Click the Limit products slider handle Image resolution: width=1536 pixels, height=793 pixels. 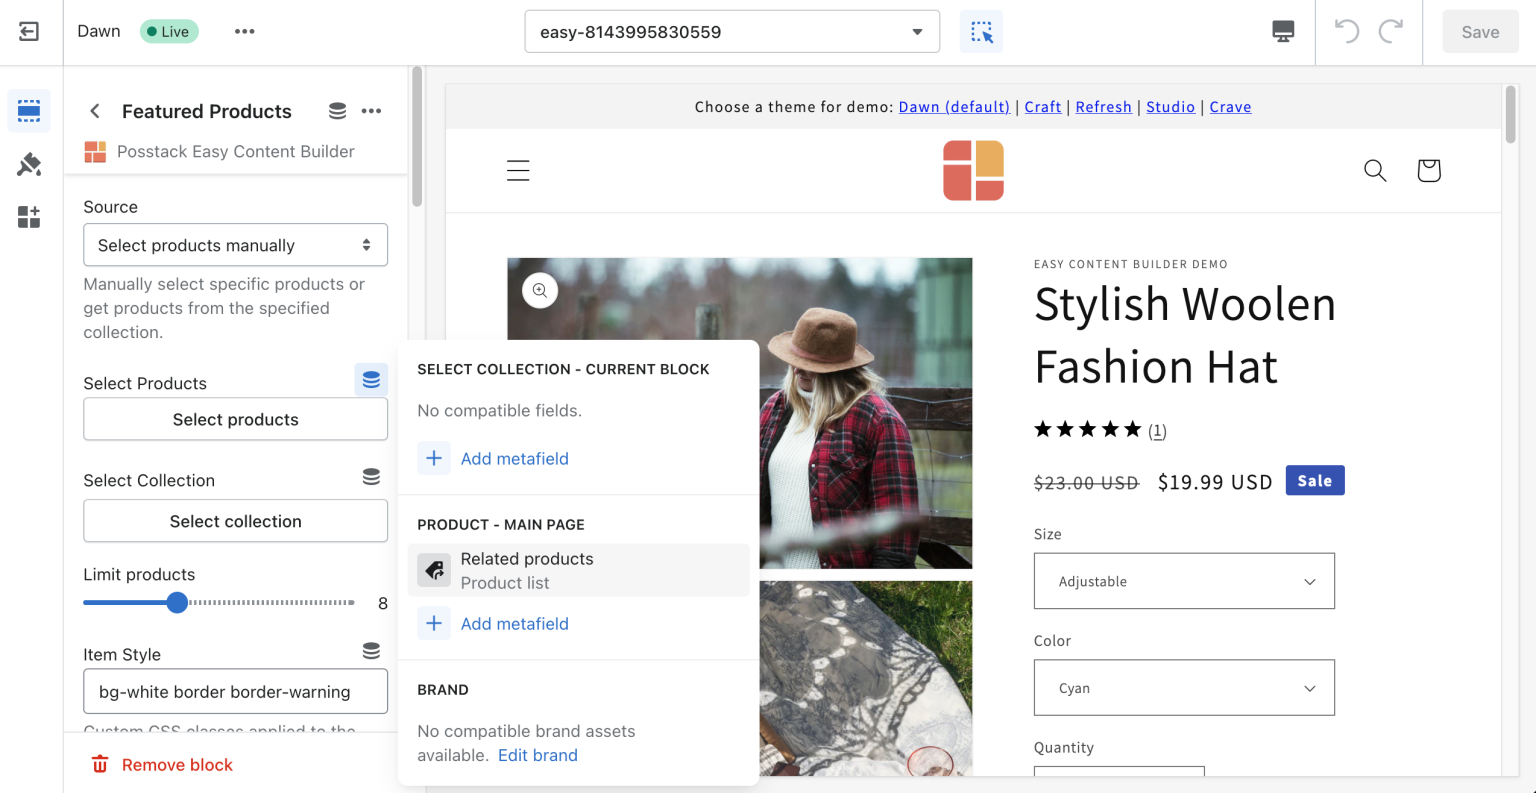coord(177,602)
